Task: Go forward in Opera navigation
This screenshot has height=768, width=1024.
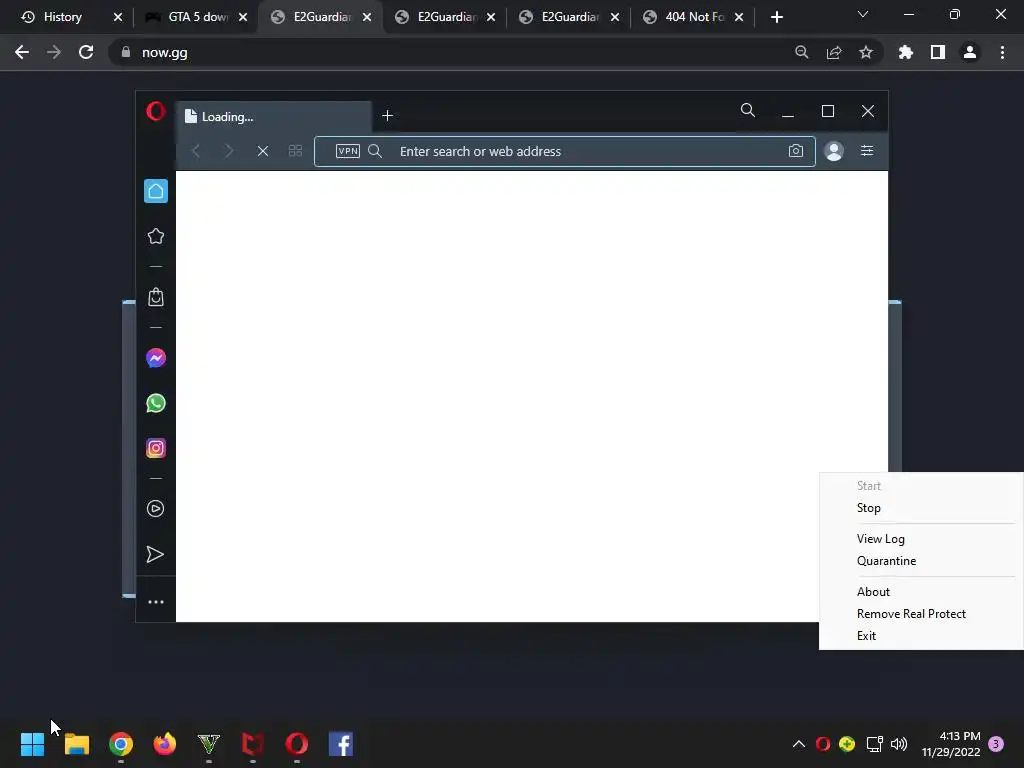Action: coord(229,151)
